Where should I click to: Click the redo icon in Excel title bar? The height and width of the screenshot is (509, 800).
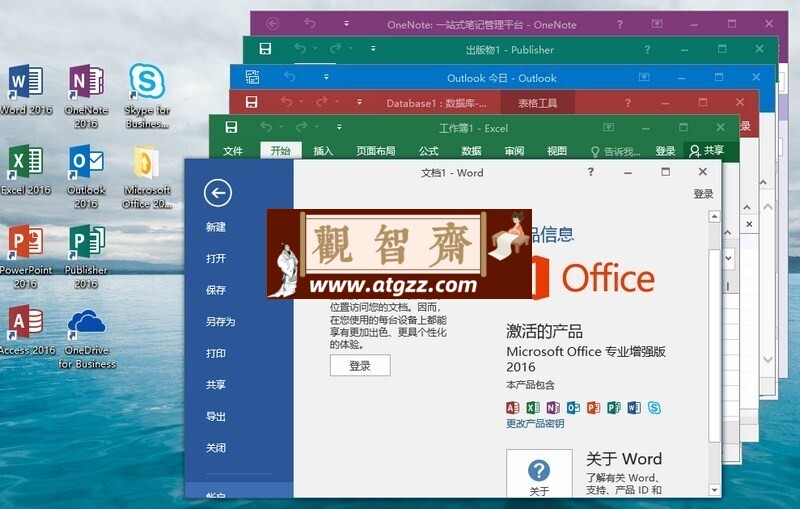click(302, 126)
